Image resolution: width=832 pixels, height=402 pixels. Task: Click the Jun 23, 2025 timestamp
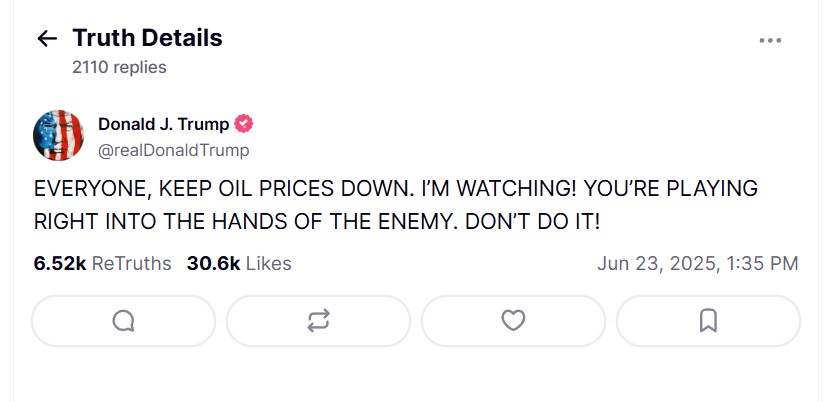(x=697, y=264)
